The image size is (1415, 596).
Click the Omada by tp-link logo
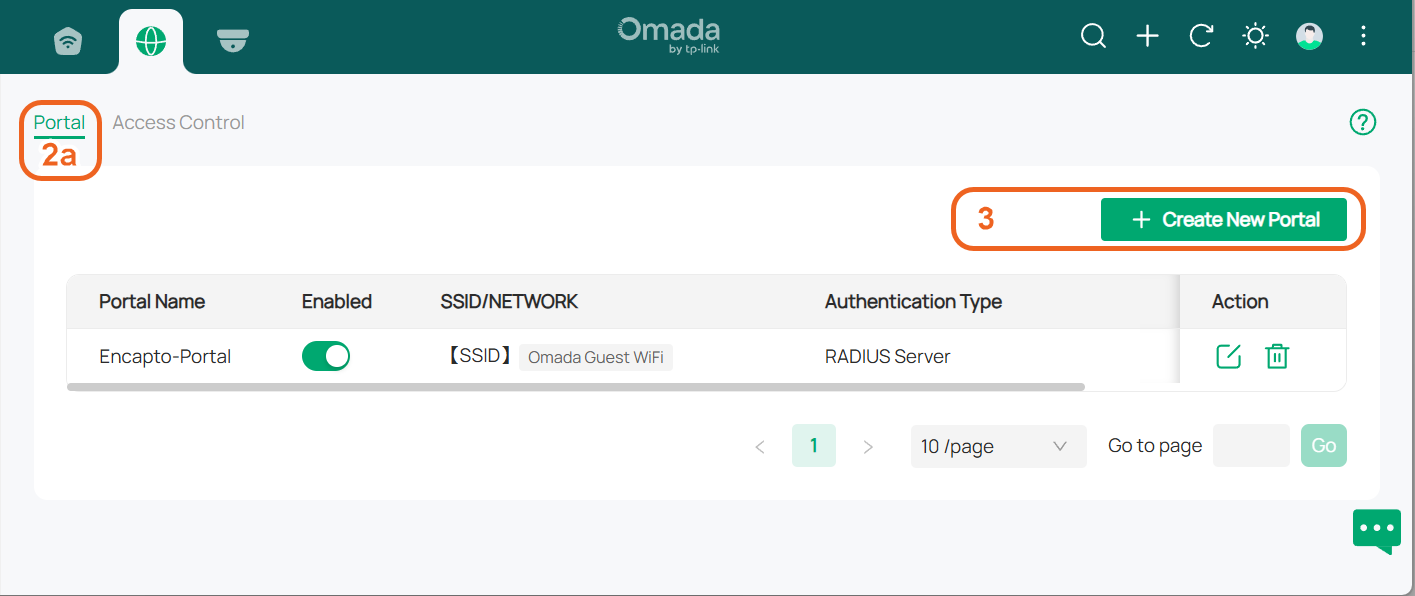click(x=669, y=35)
